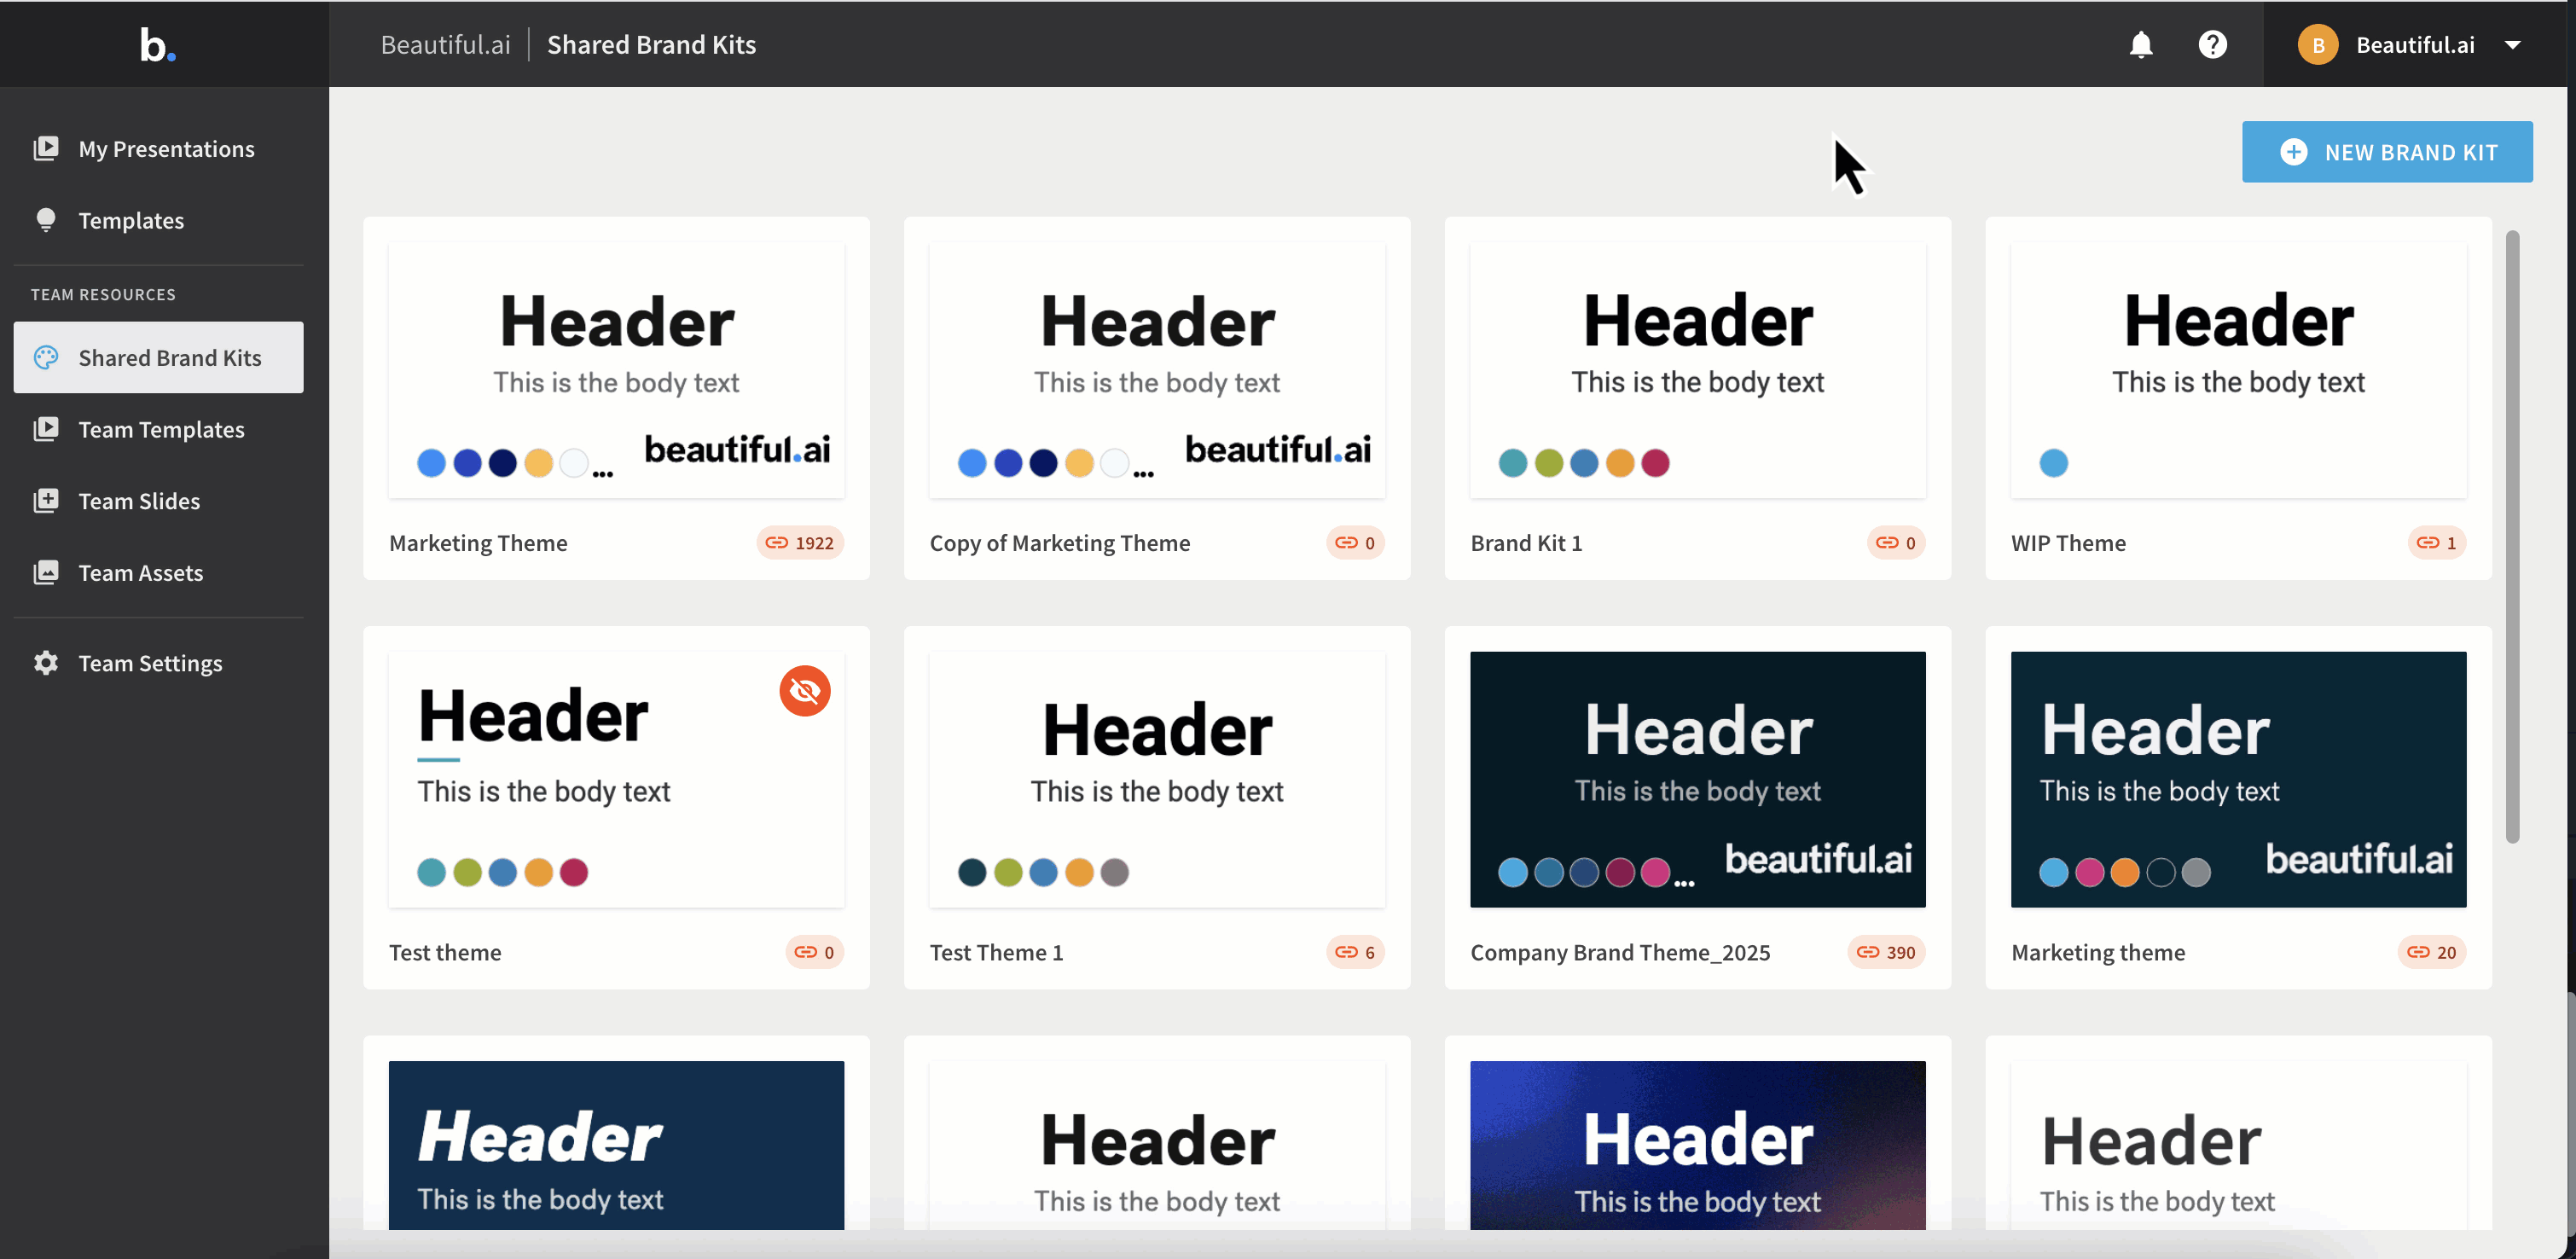Click the color overflow dots in Marketing Theme

(603, 474)
